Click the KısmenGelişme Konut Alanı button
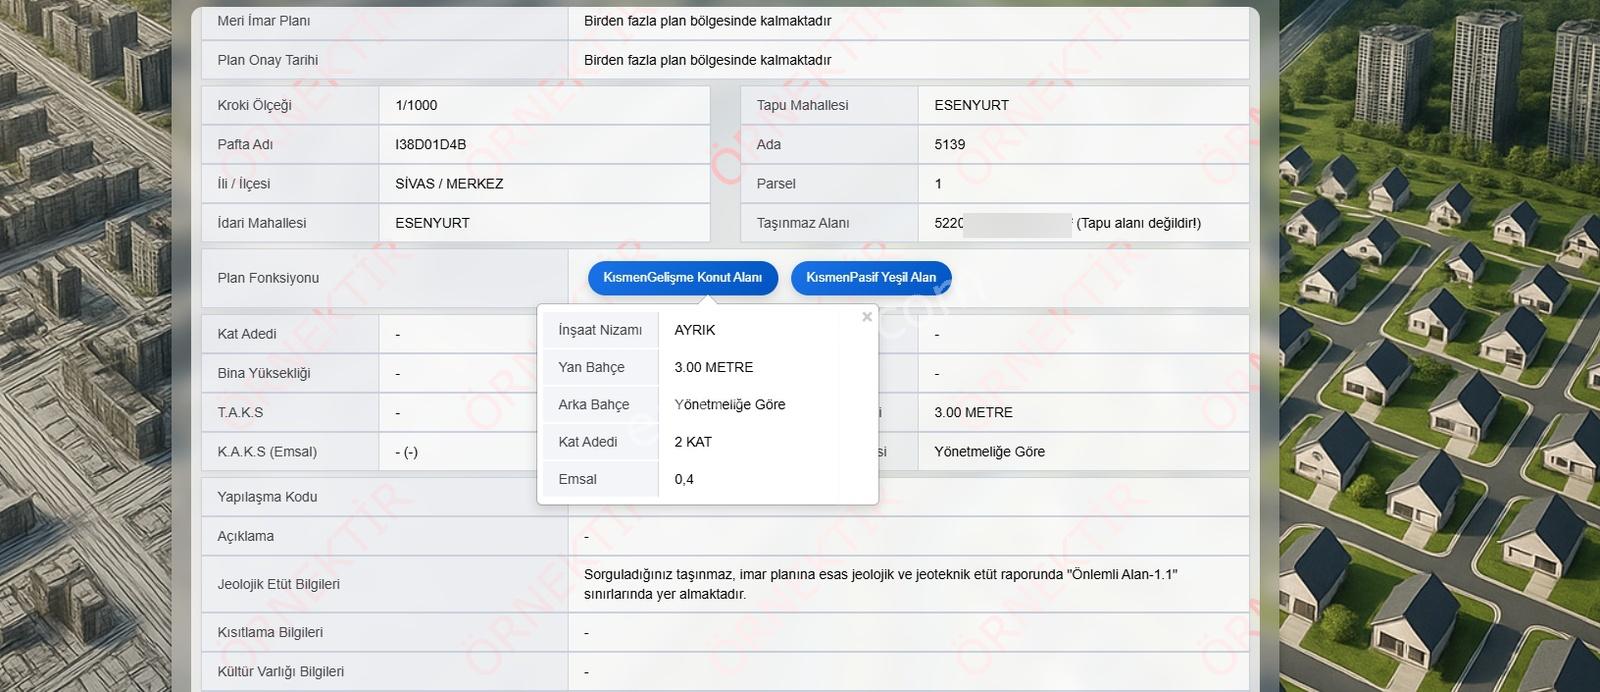The width and height of the screenshot is (1600, 692). pyautogui.click(x=682, y=277)
